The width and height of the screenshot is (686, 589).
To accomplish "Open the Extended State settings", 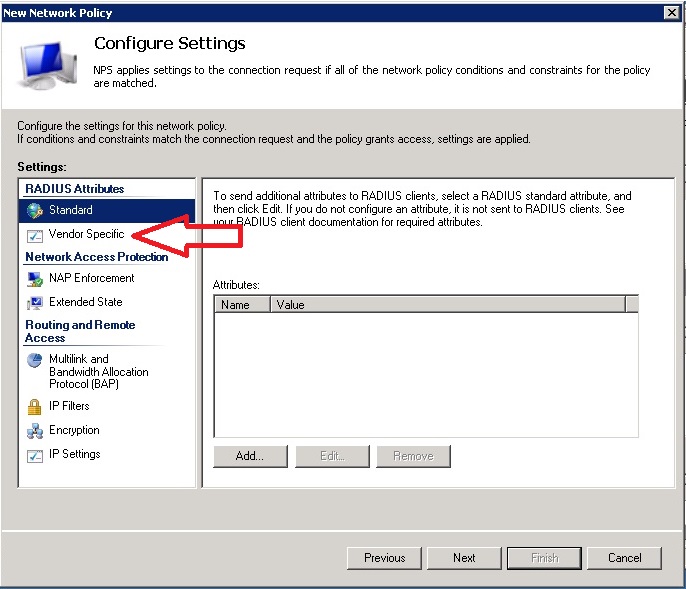I will pos(85,302).
